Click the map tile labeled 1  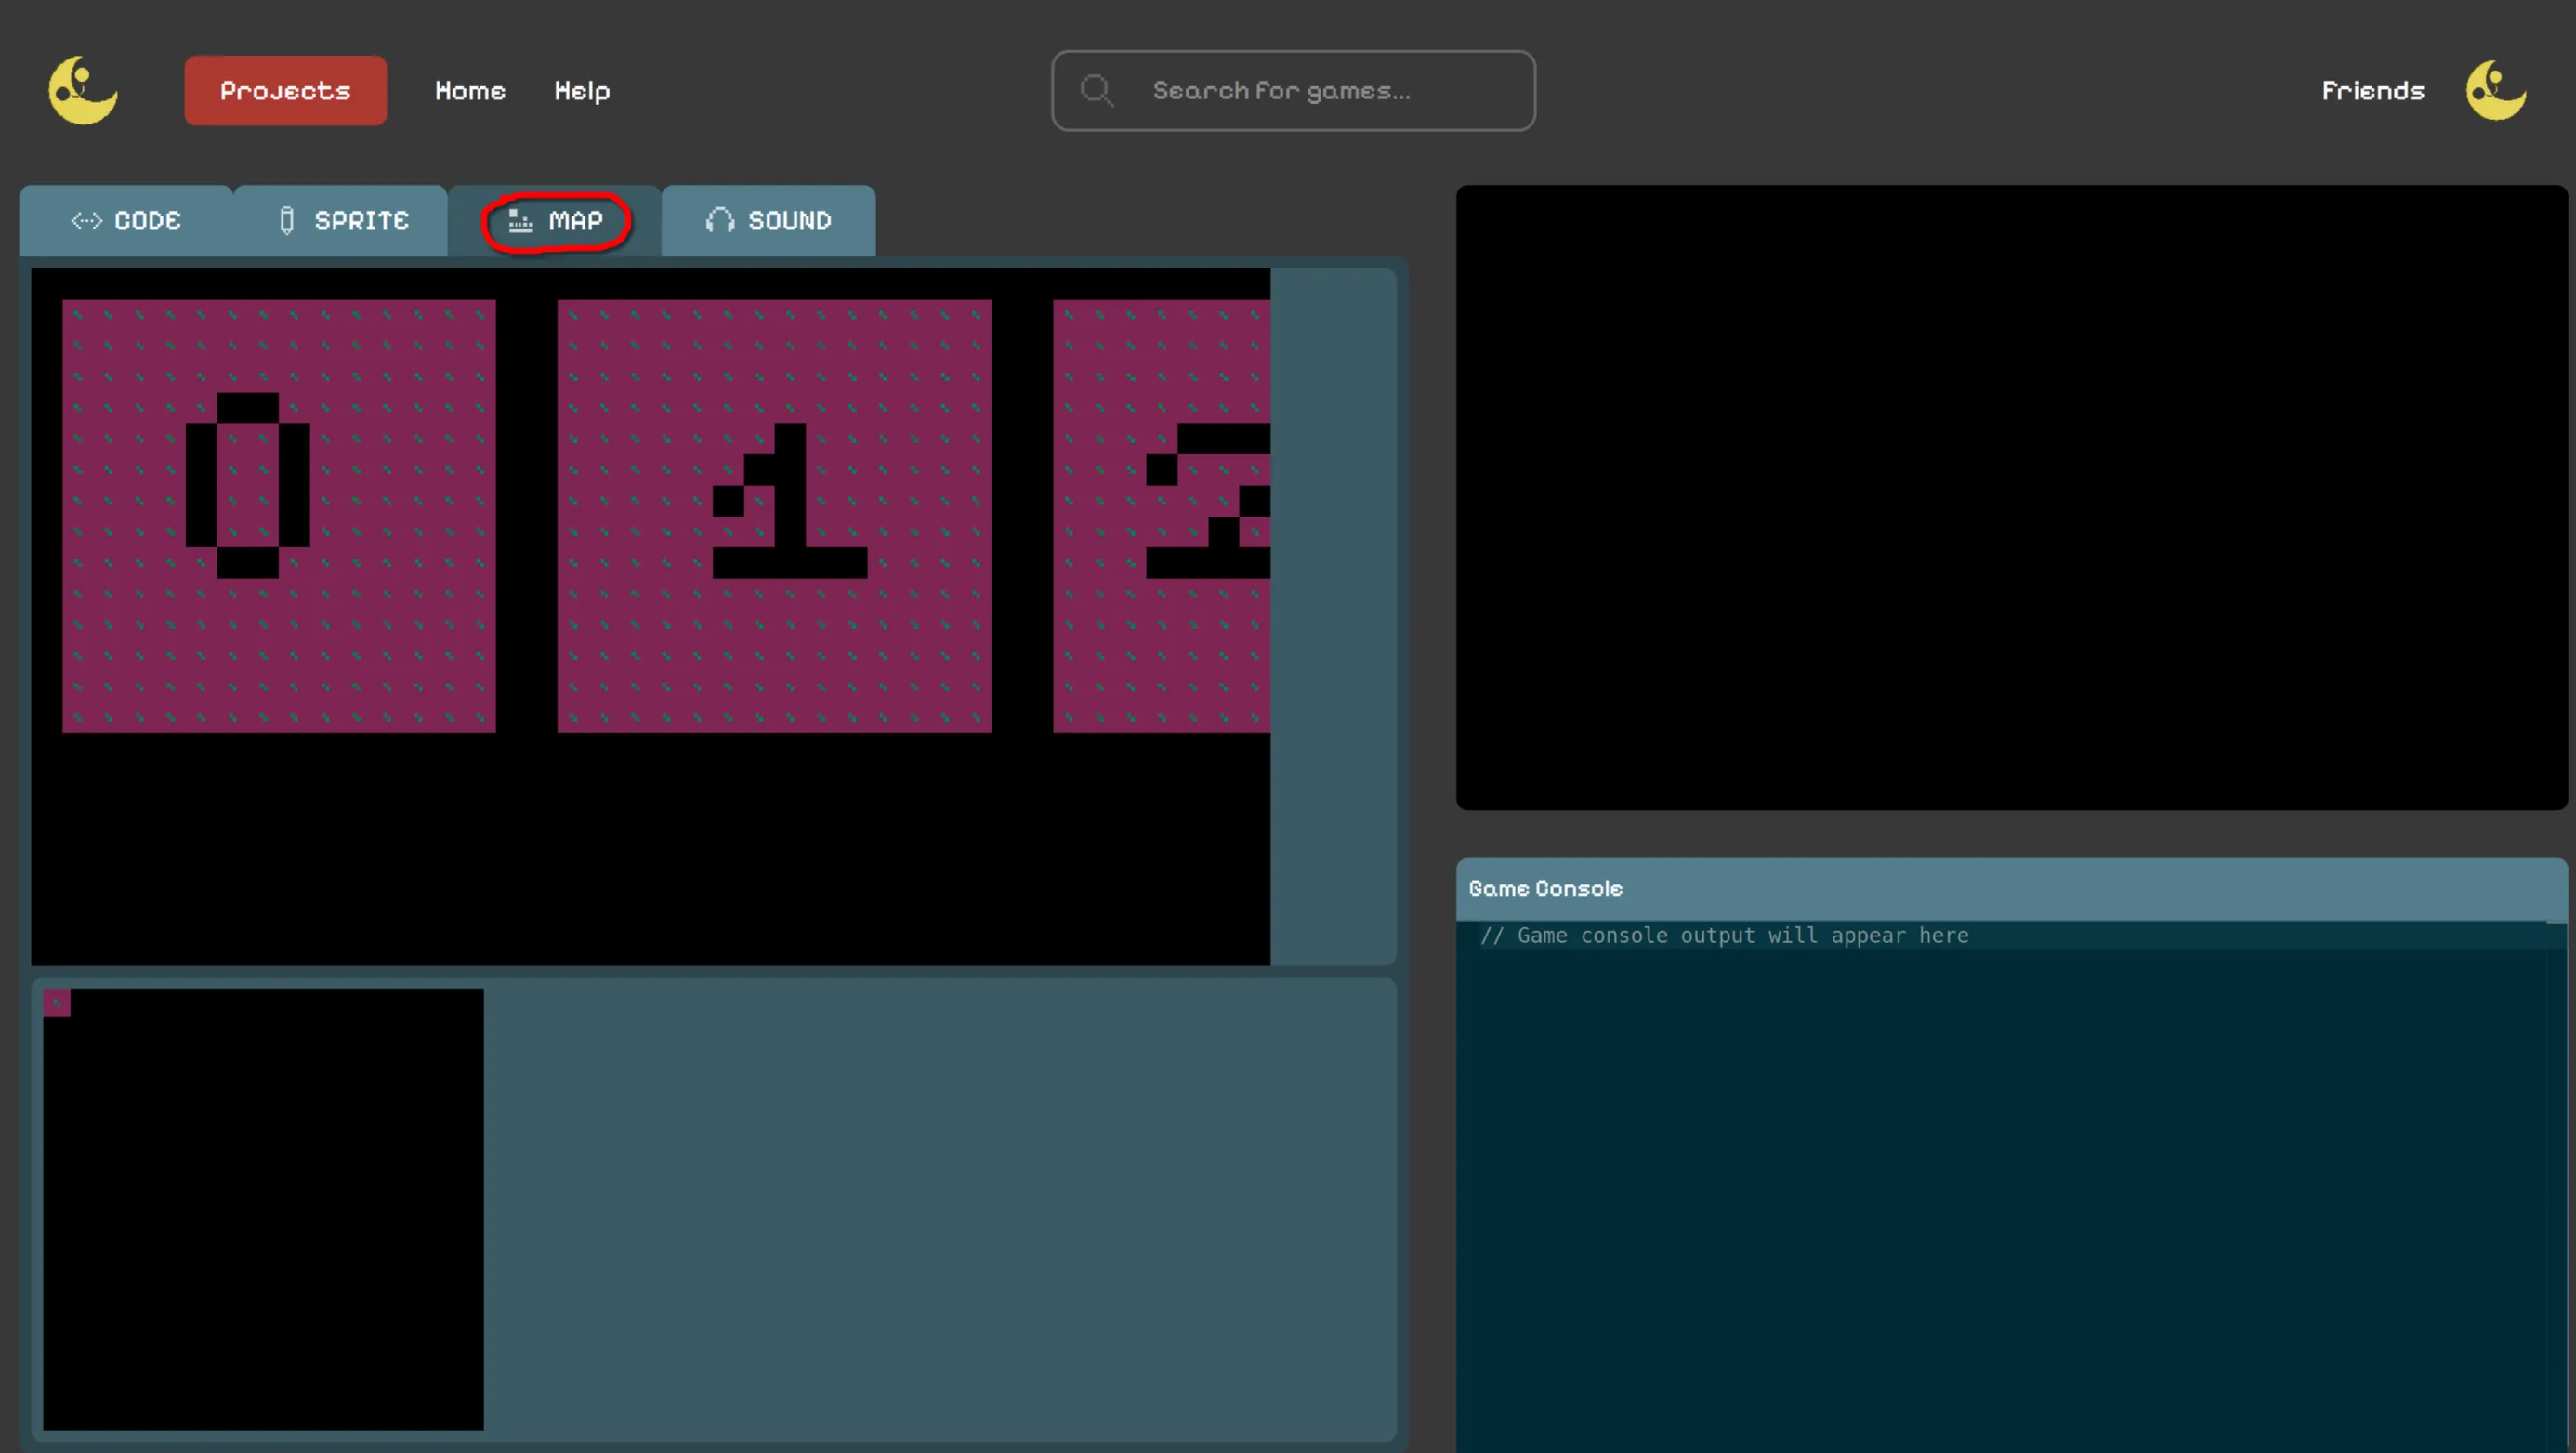point(774,516)
